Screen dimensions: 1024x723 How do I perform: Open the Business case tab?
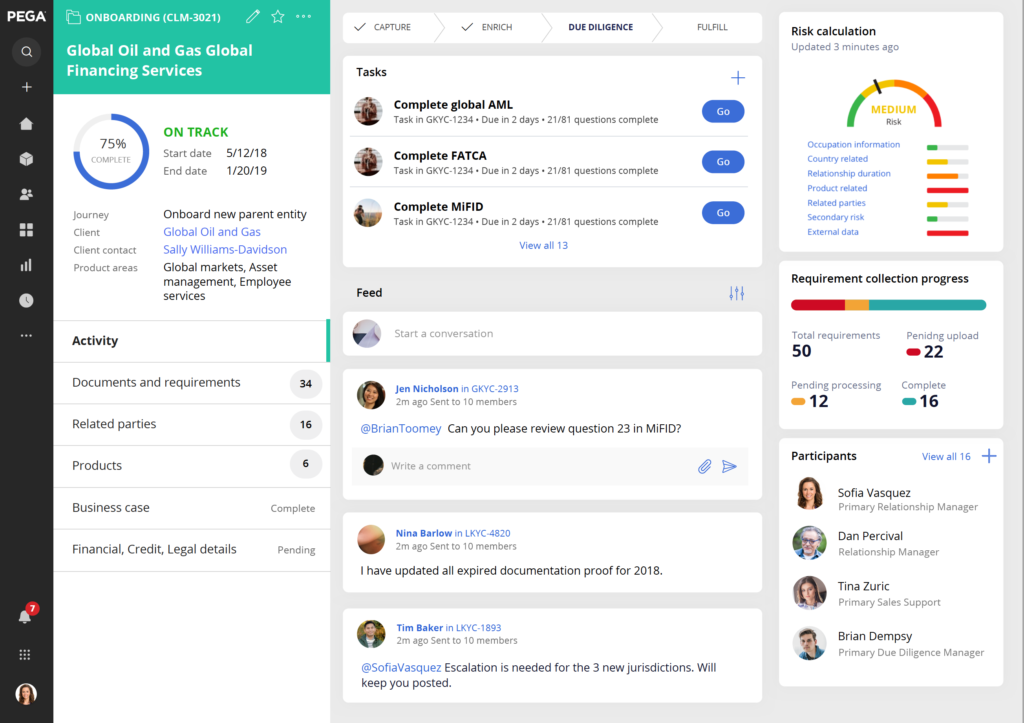pos(191,508)
